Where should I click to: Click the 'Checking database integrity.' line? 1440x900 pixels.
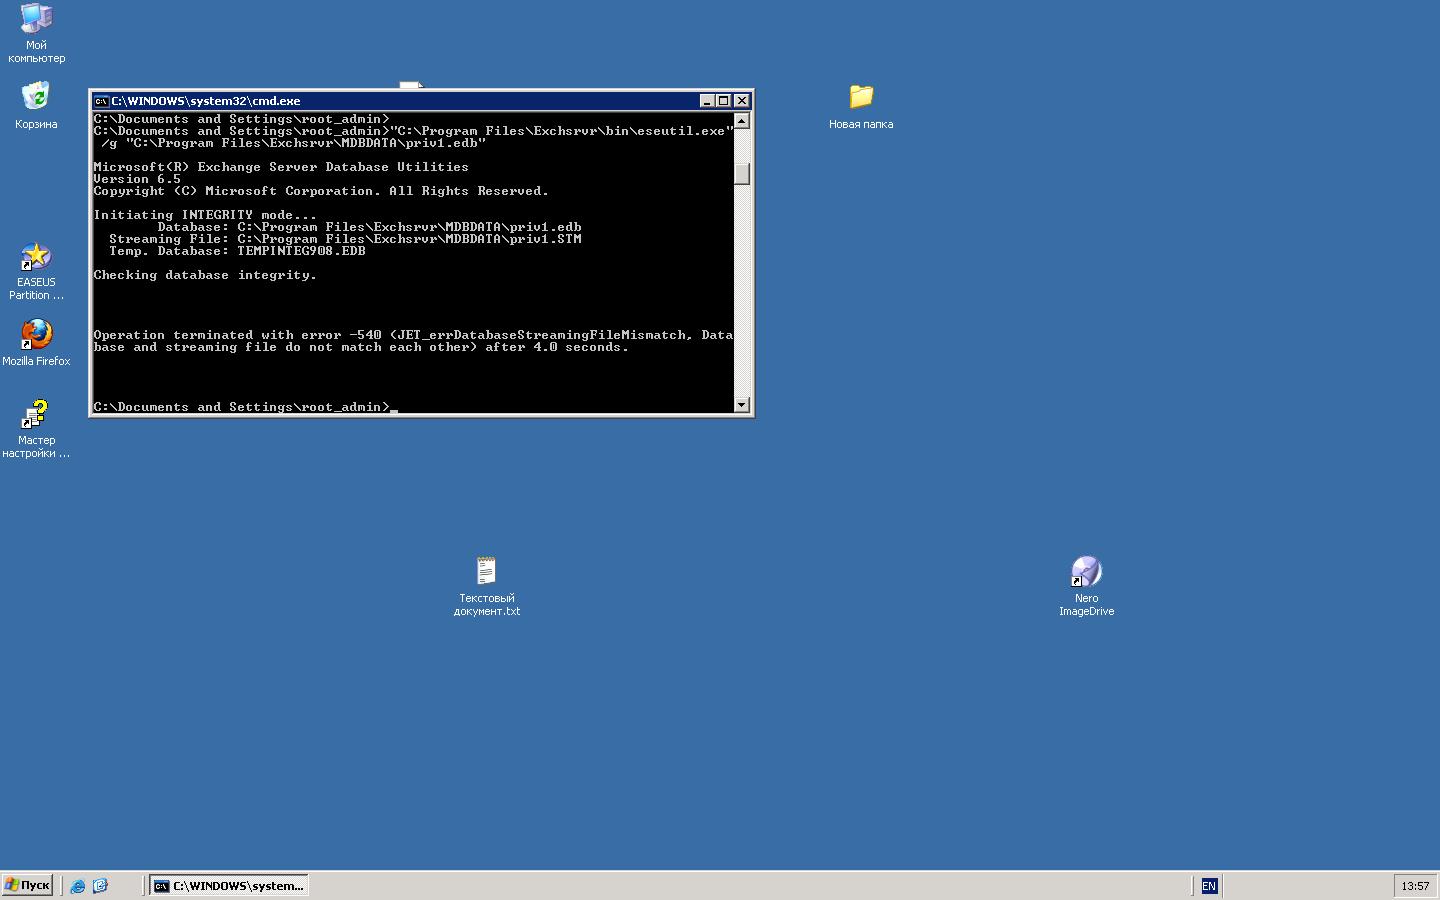[x=205, y=275]
